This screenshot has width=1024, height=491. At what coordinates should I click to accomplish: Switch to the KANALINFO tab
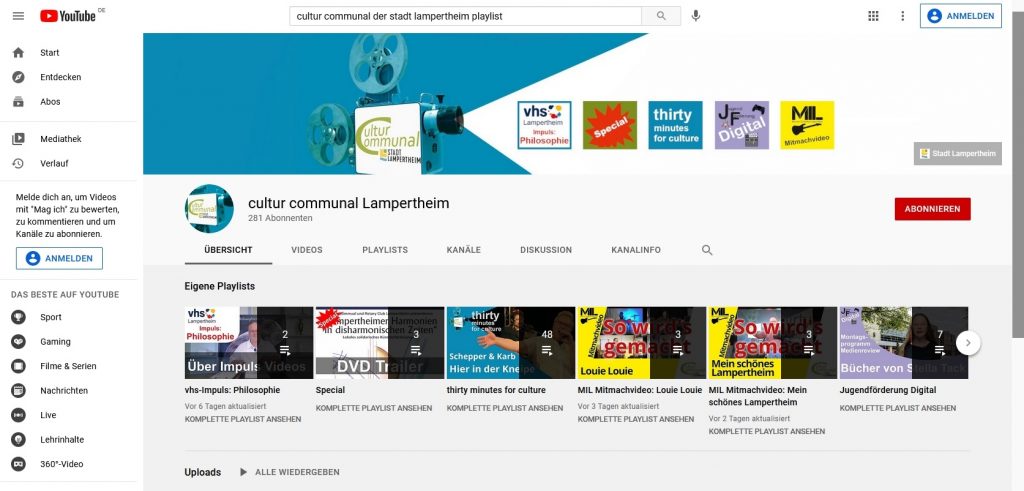(636, 250)
